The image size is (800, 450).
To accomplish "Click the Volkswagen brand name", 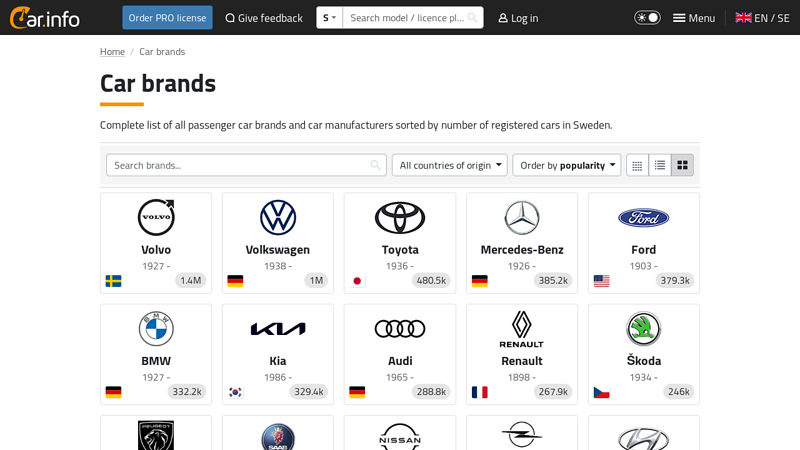I will [x=278, y=249].
